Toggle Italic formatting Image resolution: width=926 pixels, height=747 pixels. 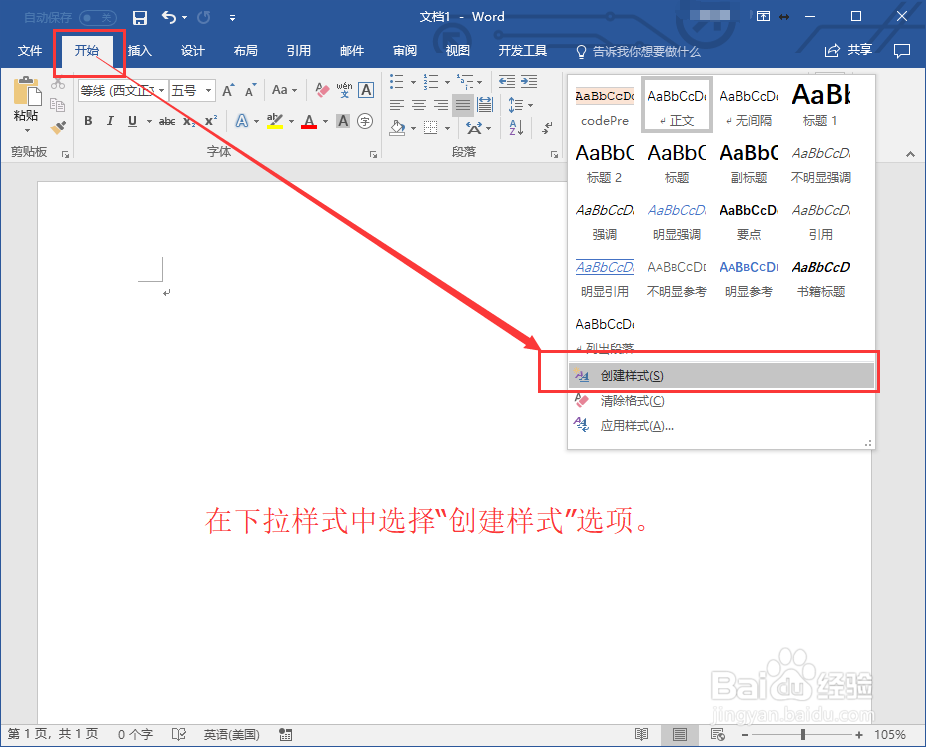click(x=110, y=121)
